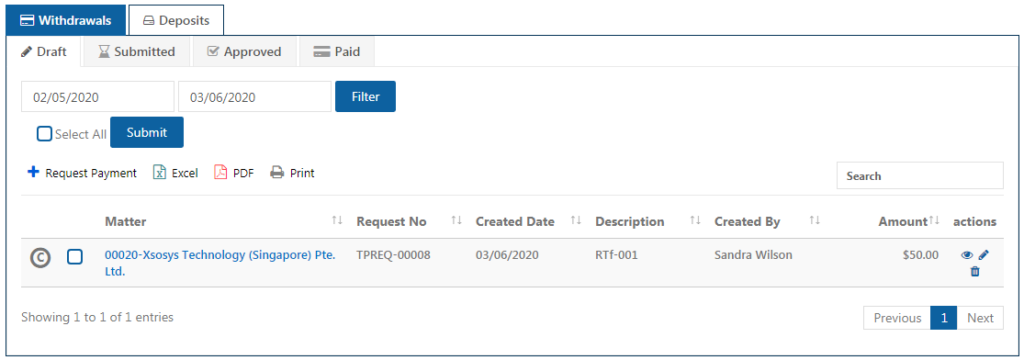Export table using the Excel icon
The width and height of the screenshot is (1024, 360).
159,173
